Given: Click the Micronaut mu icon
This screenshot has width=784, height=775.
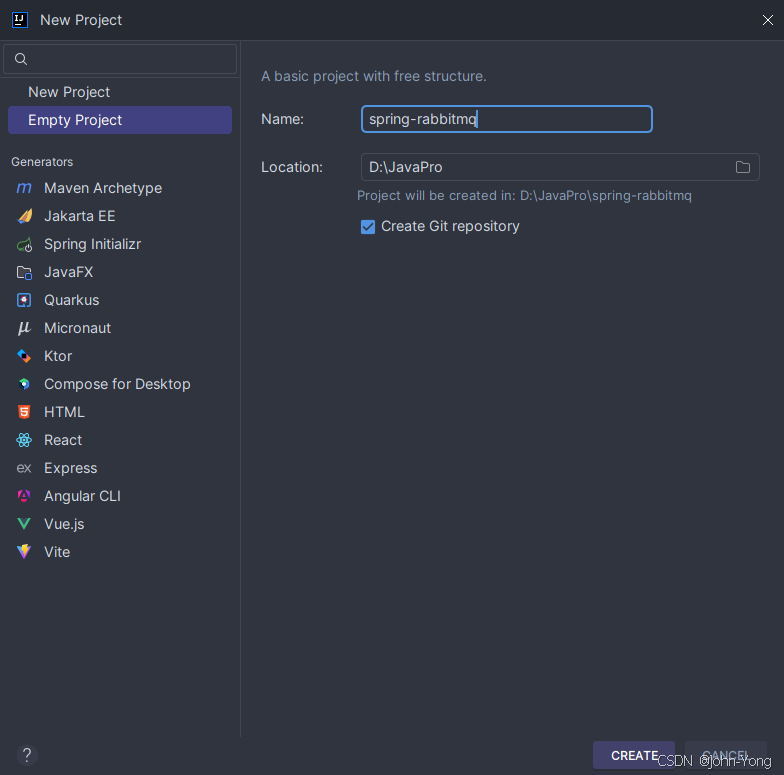Looking at the screenshot, I should [x=24, y=328].
